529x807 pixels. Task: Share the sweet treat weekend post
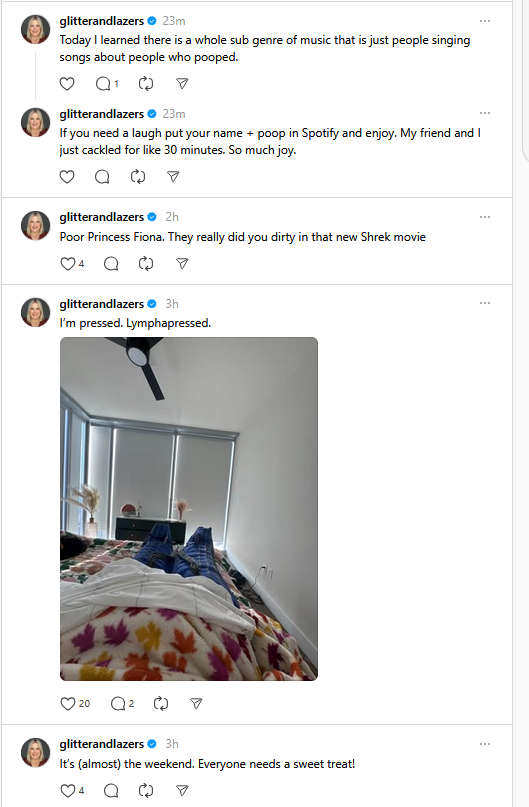182,790
